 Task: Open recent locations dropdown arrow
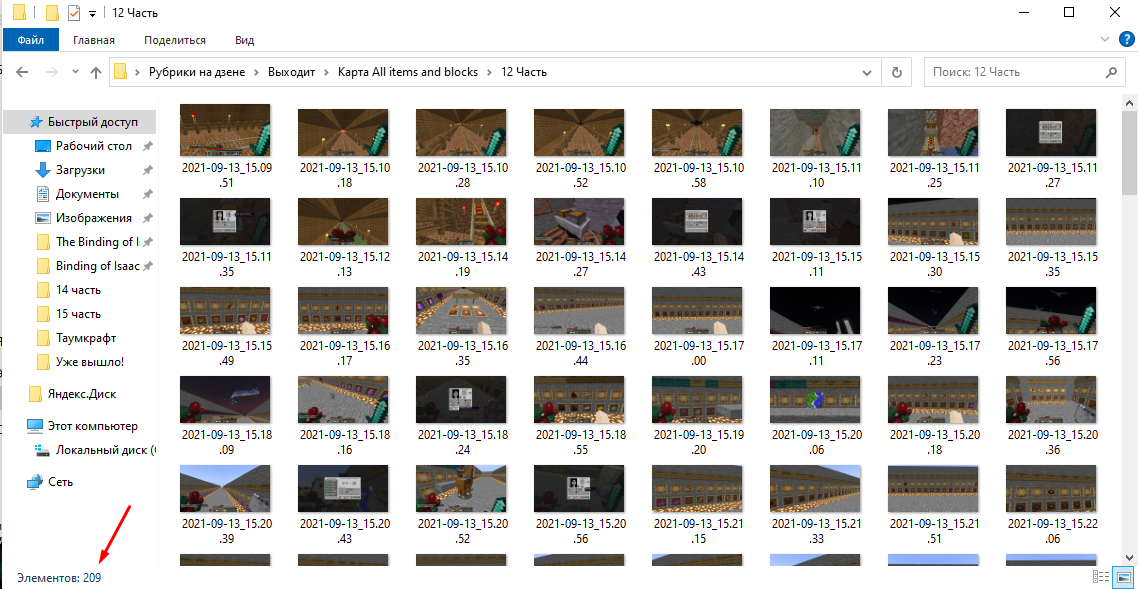coord(76,72)
